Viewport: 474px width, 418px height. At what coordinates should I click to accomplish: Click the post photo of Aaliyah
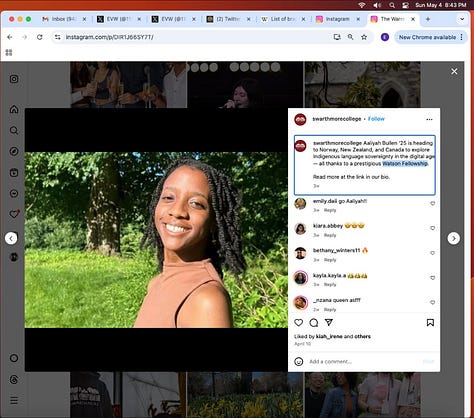click(156, 240)
